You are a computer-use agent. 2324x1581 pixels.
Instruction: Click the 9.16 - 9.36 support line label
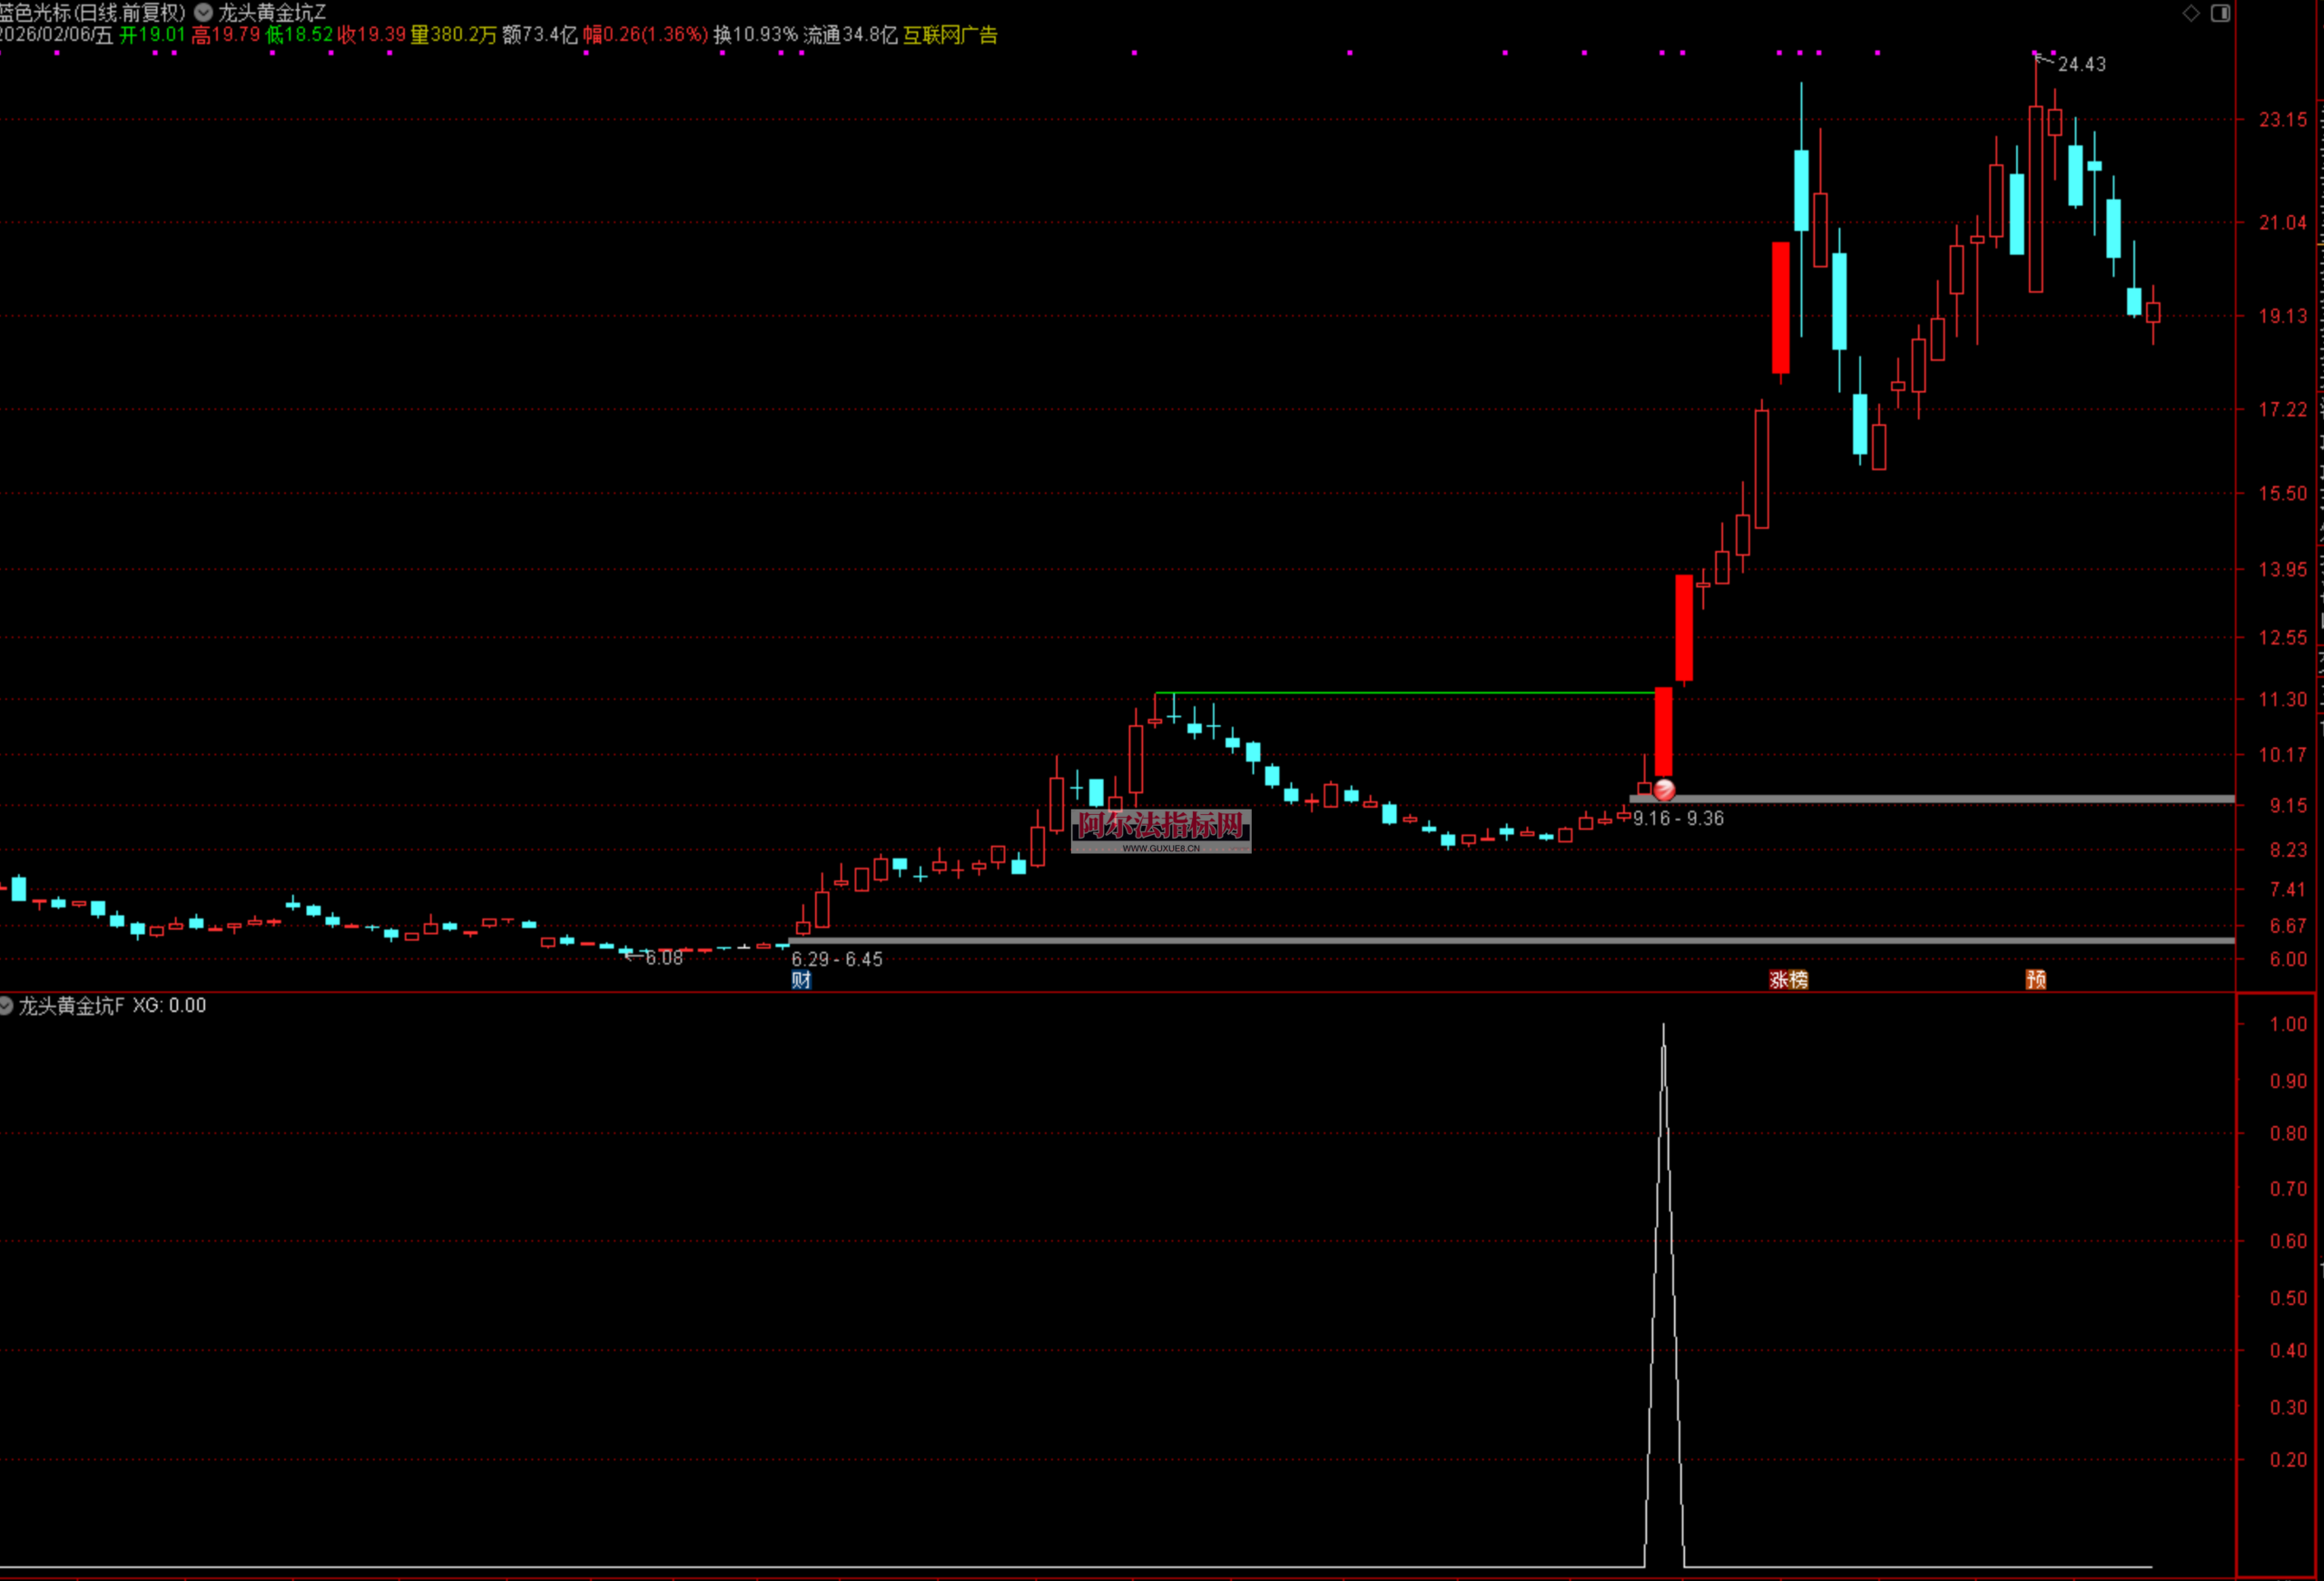(x=1678, y=818)
